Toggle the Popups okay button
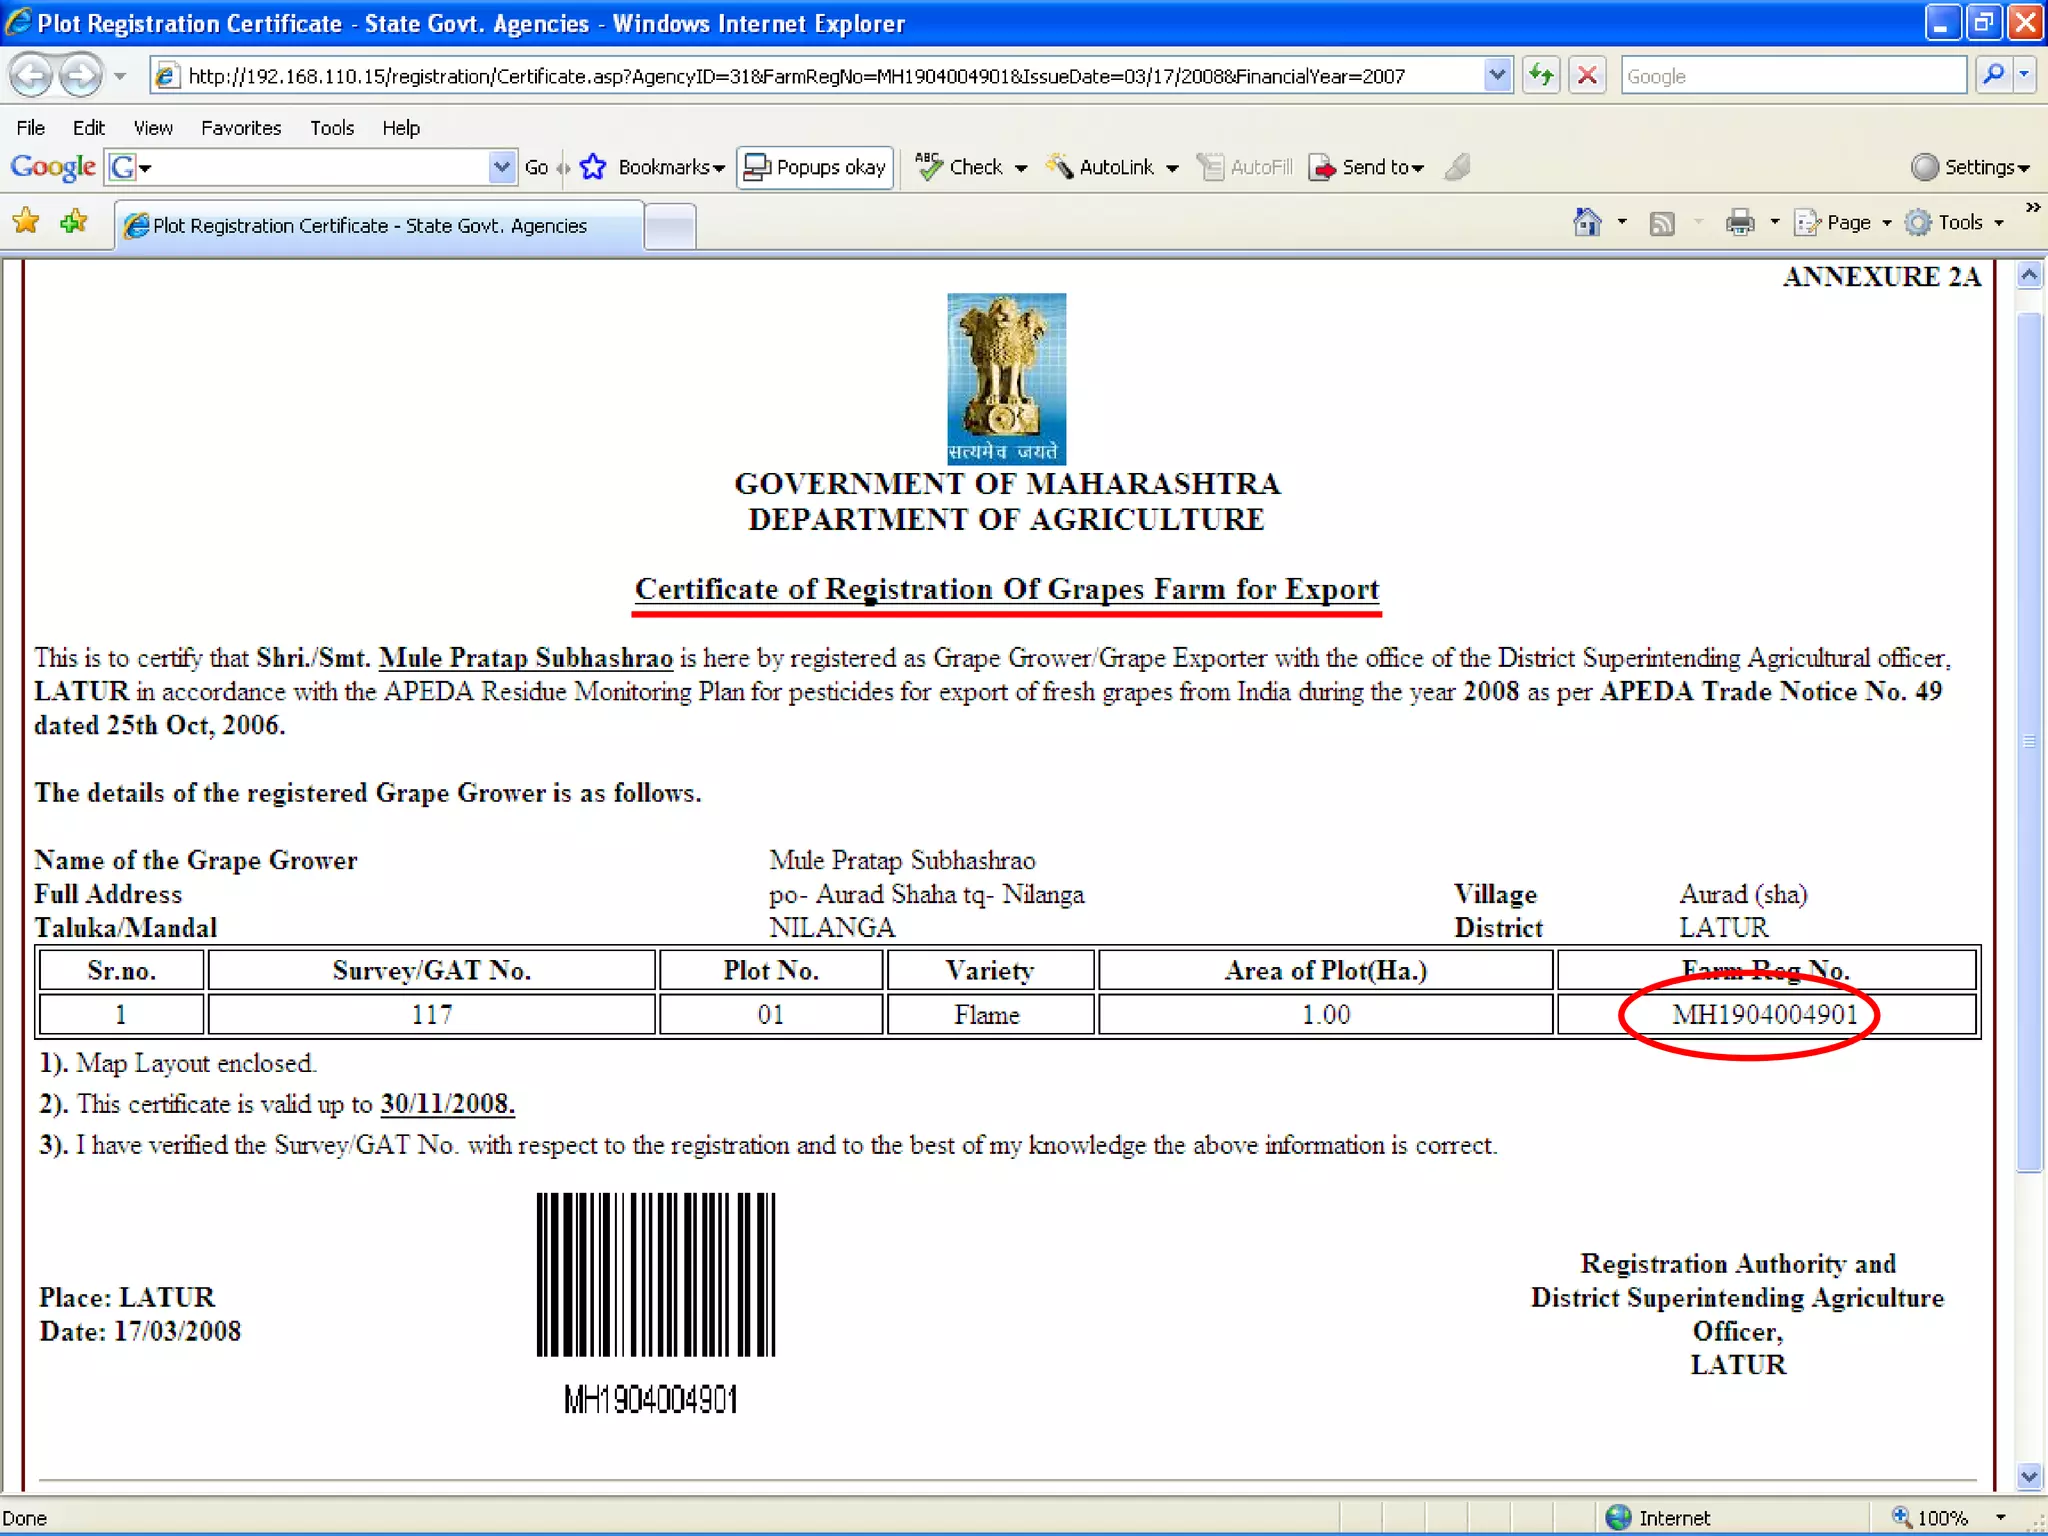This screenshot has height=1536, width=2048. (815, 167)
